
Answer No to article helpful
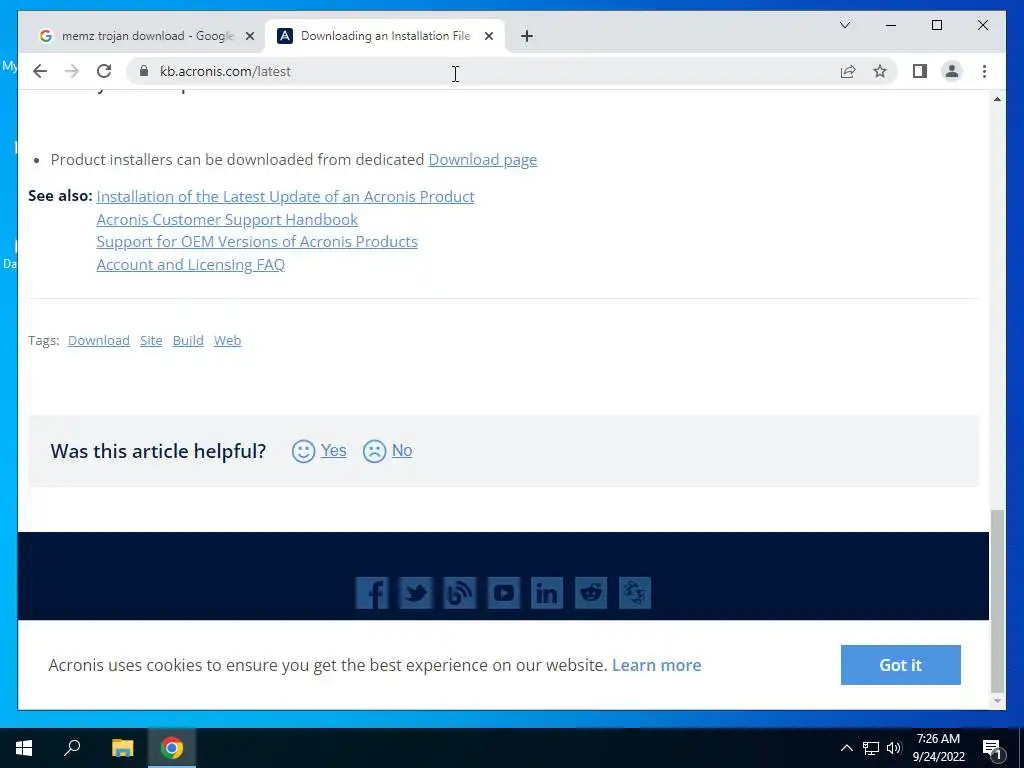pyautogui.click(x=402, y=451)
